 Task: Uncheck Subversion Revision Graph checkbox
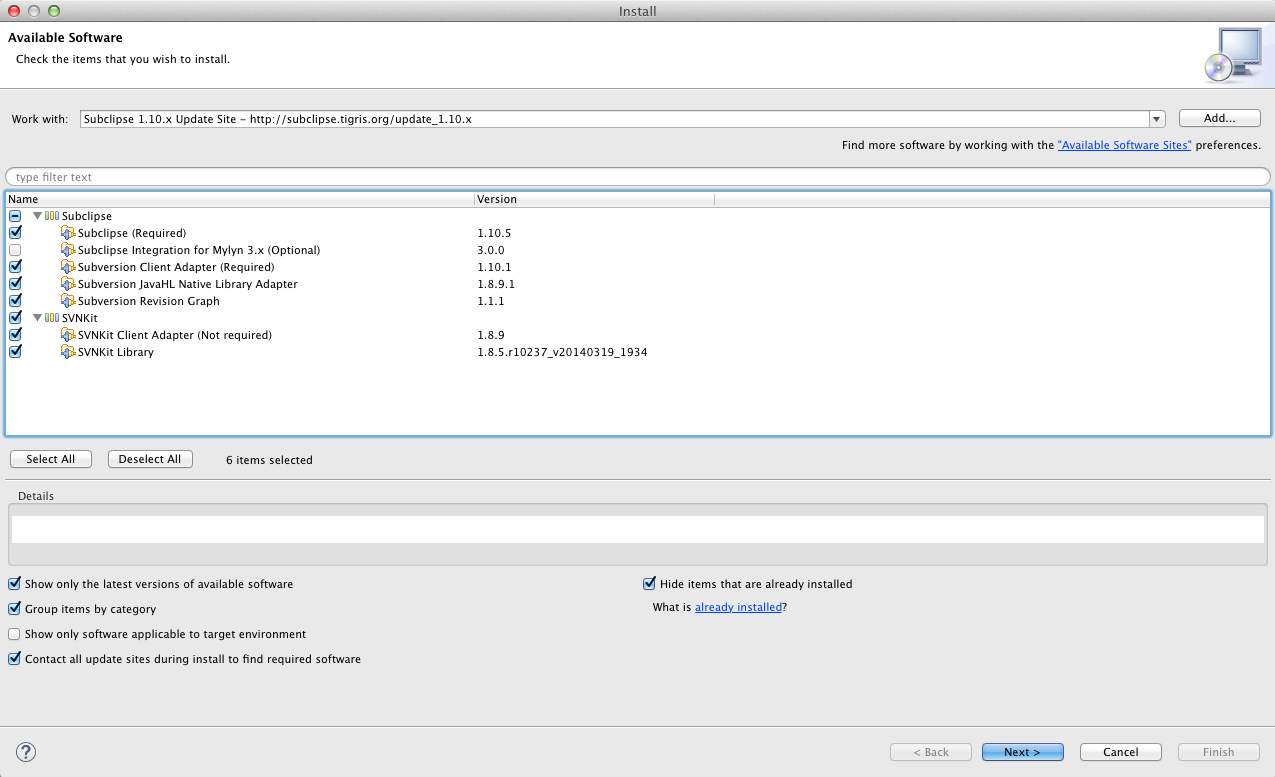click(15, 301)
